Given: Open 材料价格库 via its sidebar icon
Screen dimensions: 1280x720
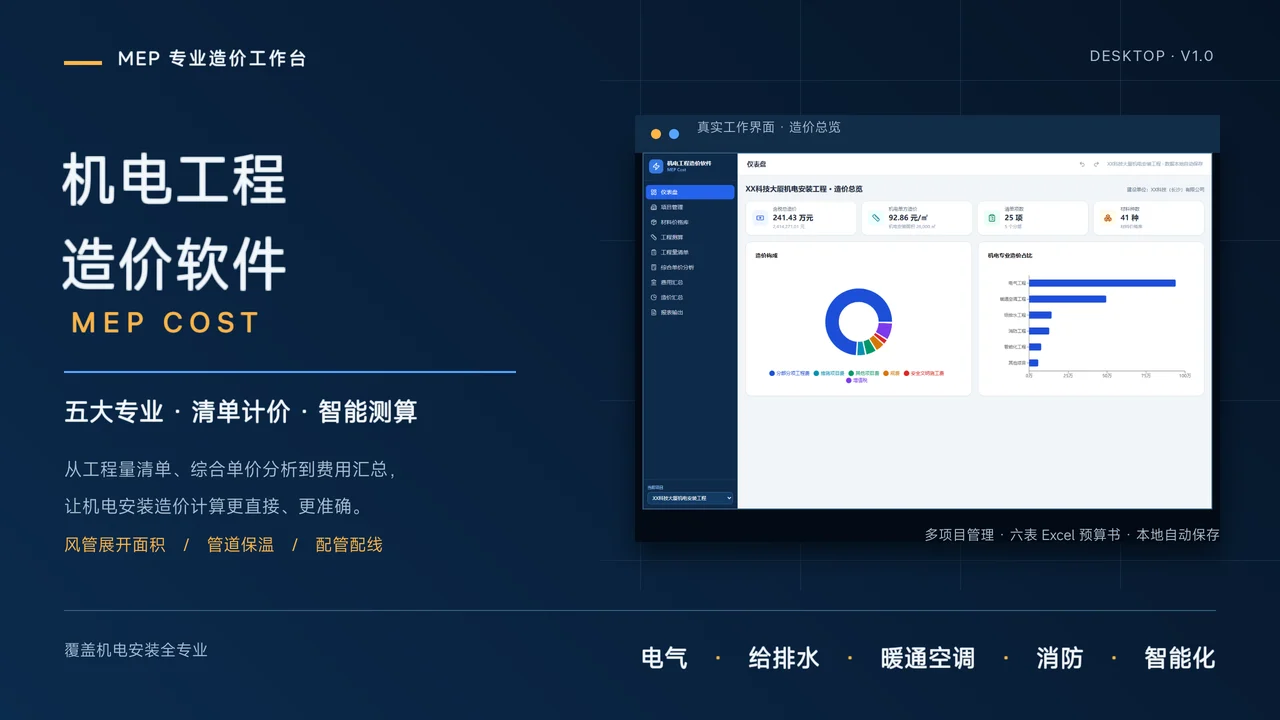Looking at the screenshot, I should [654, 222].
